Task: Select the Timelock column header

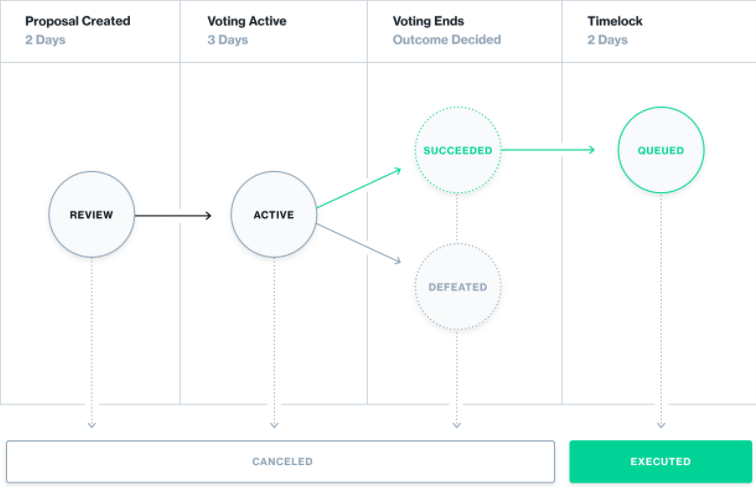Action: point(617,20)
